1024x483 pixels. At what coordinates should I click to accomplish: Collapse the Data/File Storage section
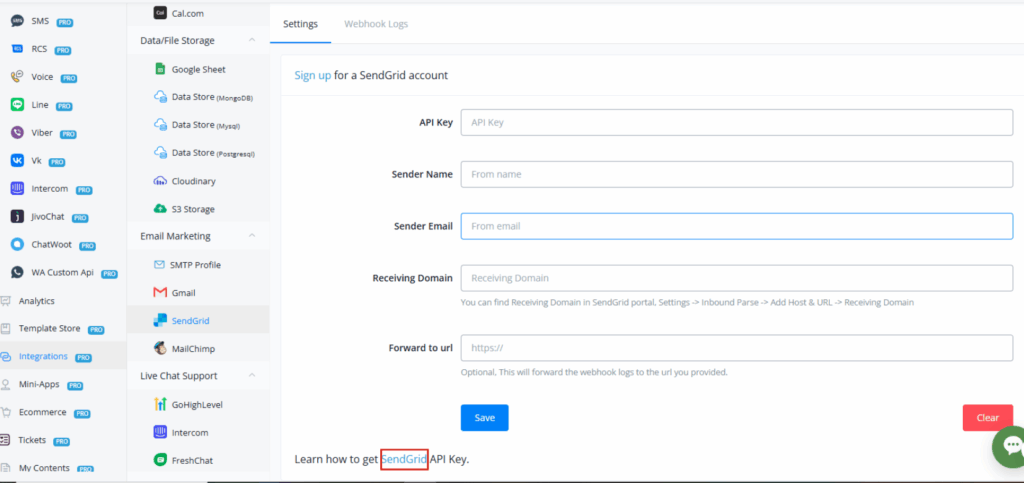point(251,40)
